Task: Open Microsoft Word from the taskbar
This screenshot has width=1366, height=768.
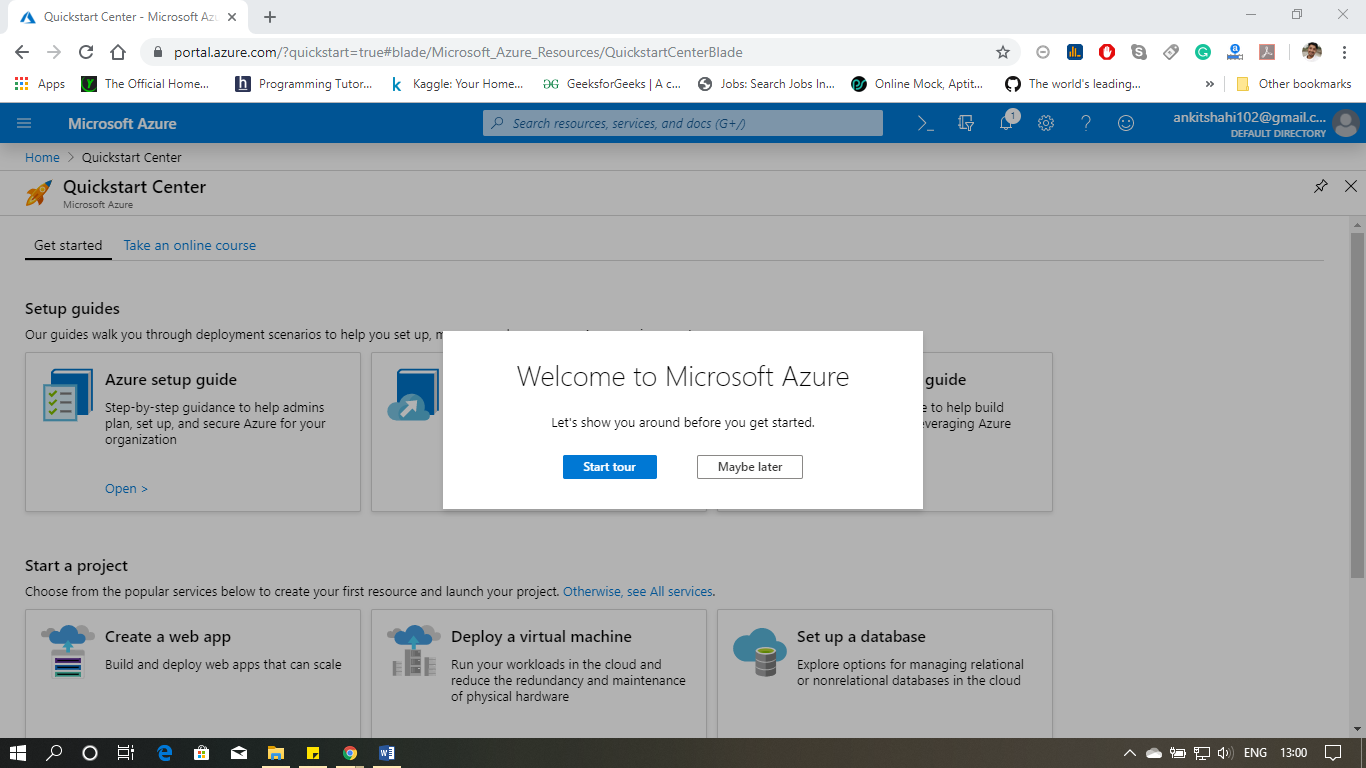Action: coord(387,753)
